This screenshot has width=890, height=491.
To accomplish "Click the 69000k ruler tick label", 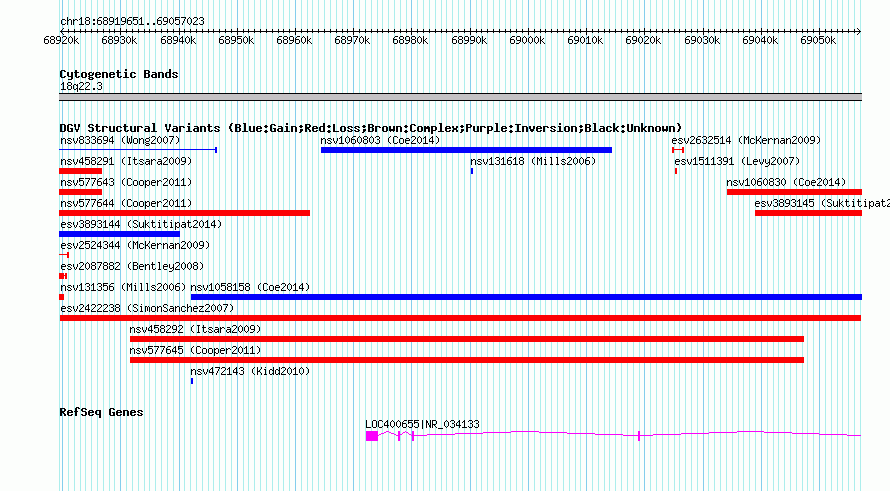I will coord(527,40).
